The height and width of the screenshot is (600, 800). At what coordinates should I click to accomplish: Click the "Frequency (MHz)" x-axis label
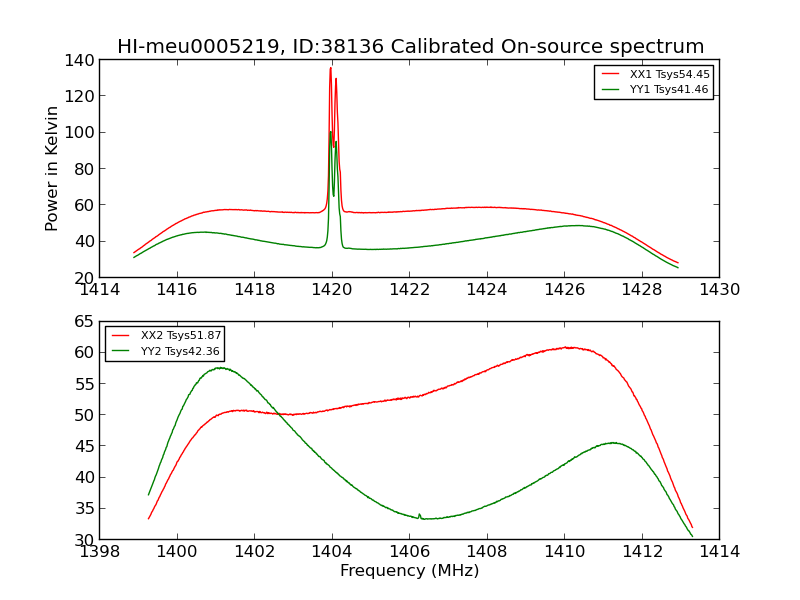[x=409, y=571]
